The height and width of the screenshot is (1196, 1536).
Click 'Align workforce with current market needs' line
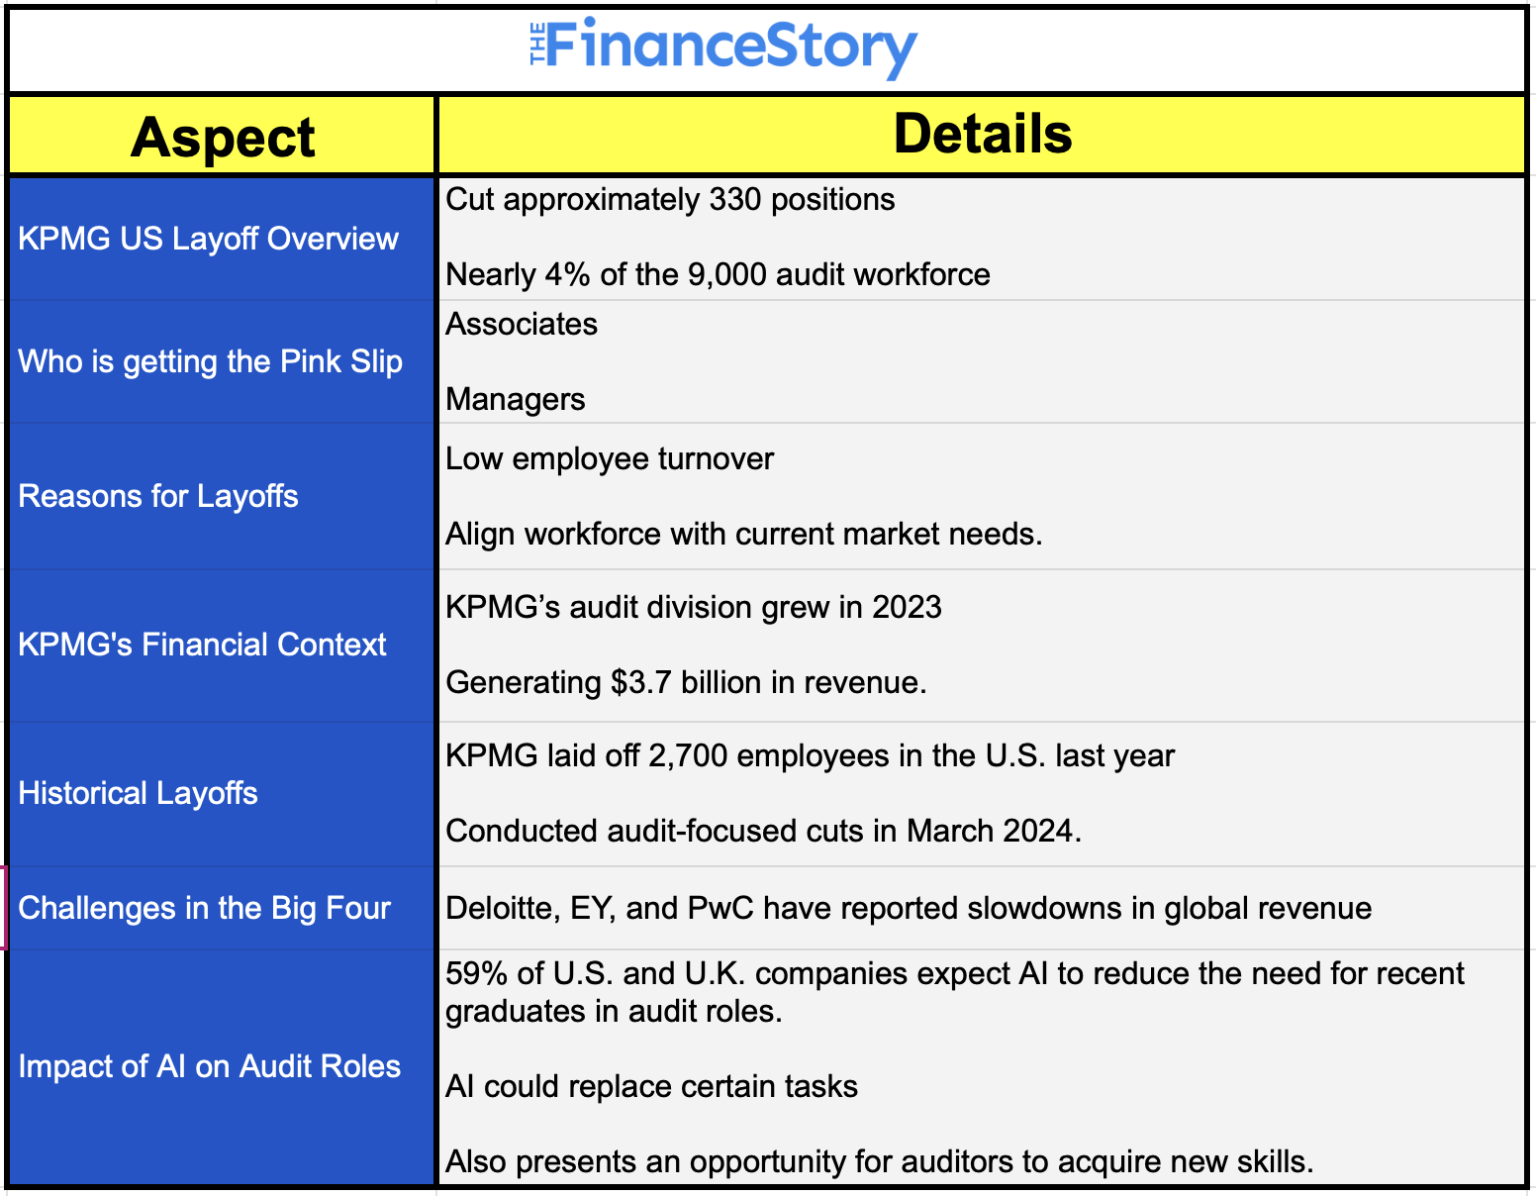pyautogui.click(x=743, y=534)
